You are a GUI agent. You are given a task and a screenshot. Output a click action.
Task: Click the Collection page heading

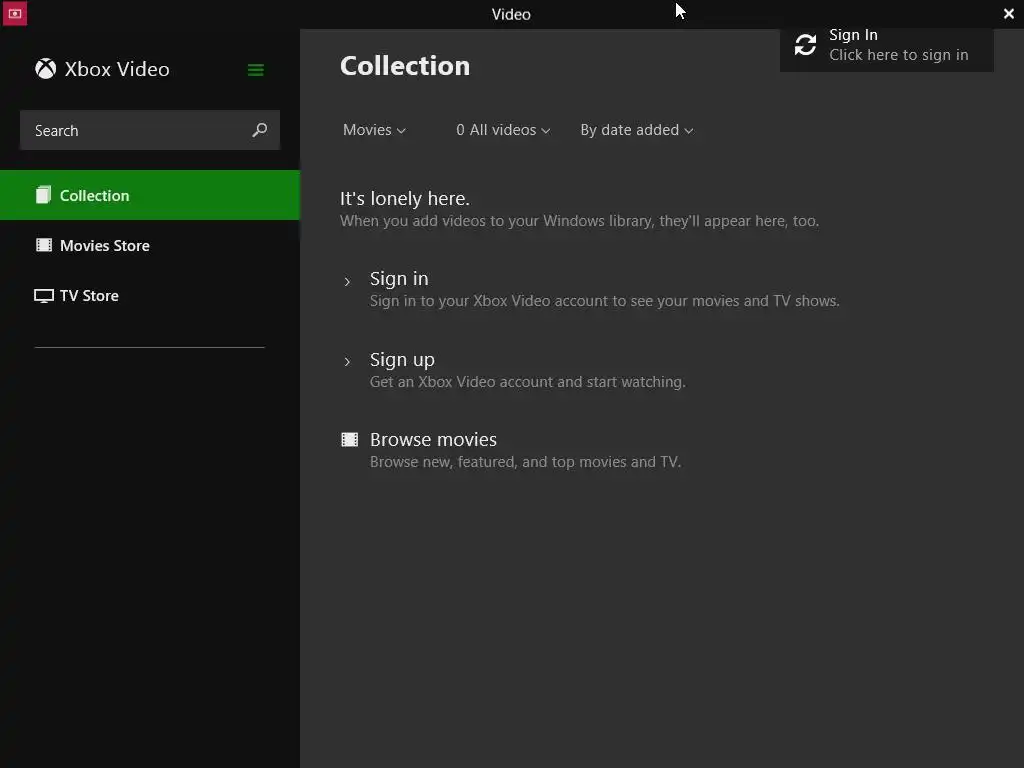[x=405, y=66]
